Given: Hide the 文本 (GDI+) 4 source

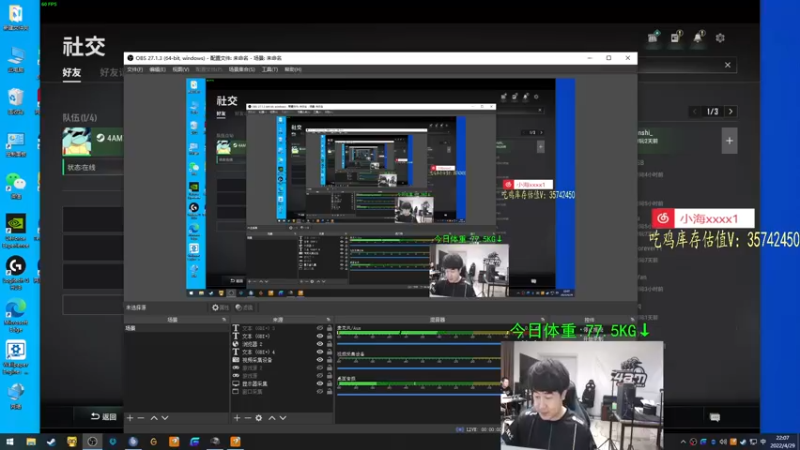Looking at the screenshot, I should [320, 352].
